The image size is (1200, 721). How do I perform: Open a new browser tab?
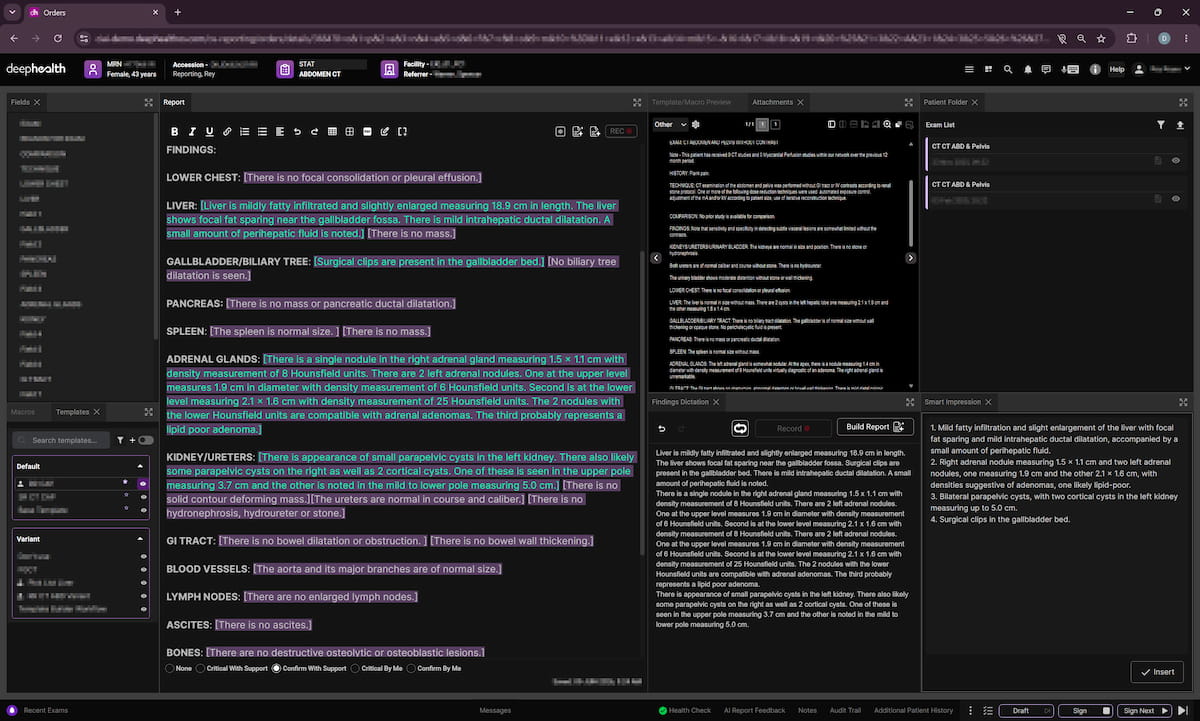[x=178, y=12]
